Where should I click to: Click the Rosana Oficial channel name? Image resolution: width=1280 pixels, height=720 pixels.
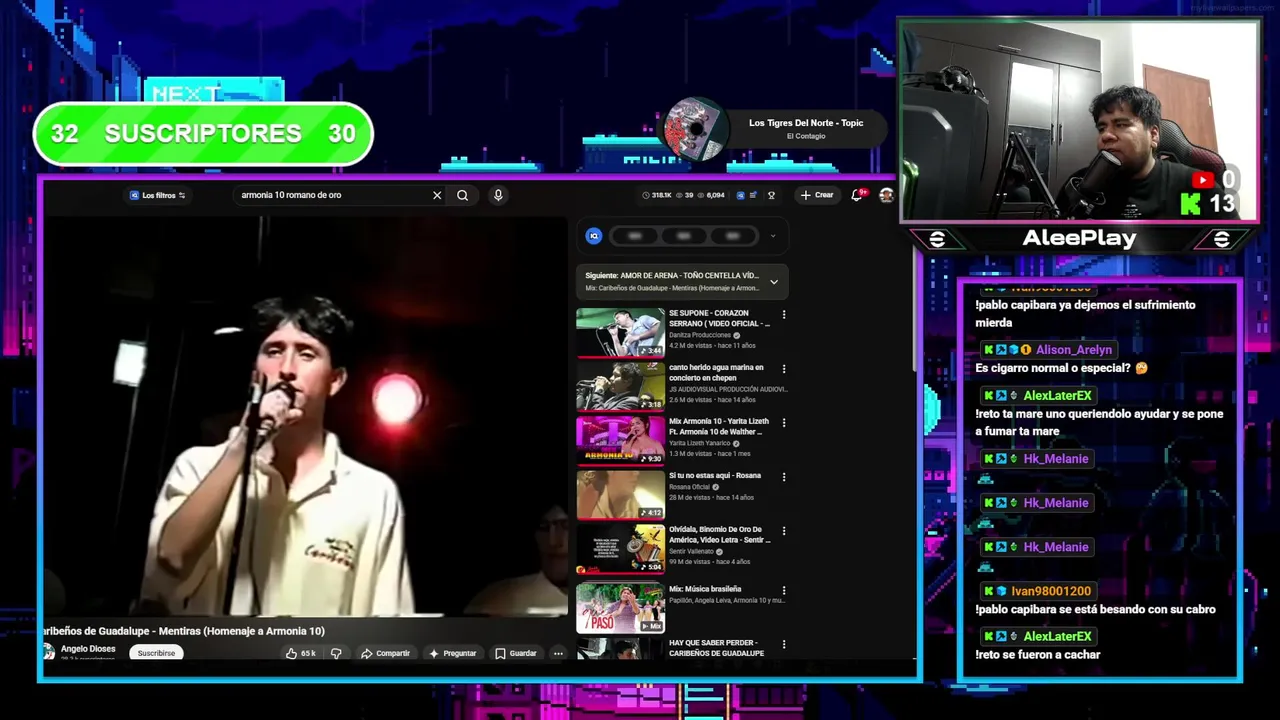(690, 487)
